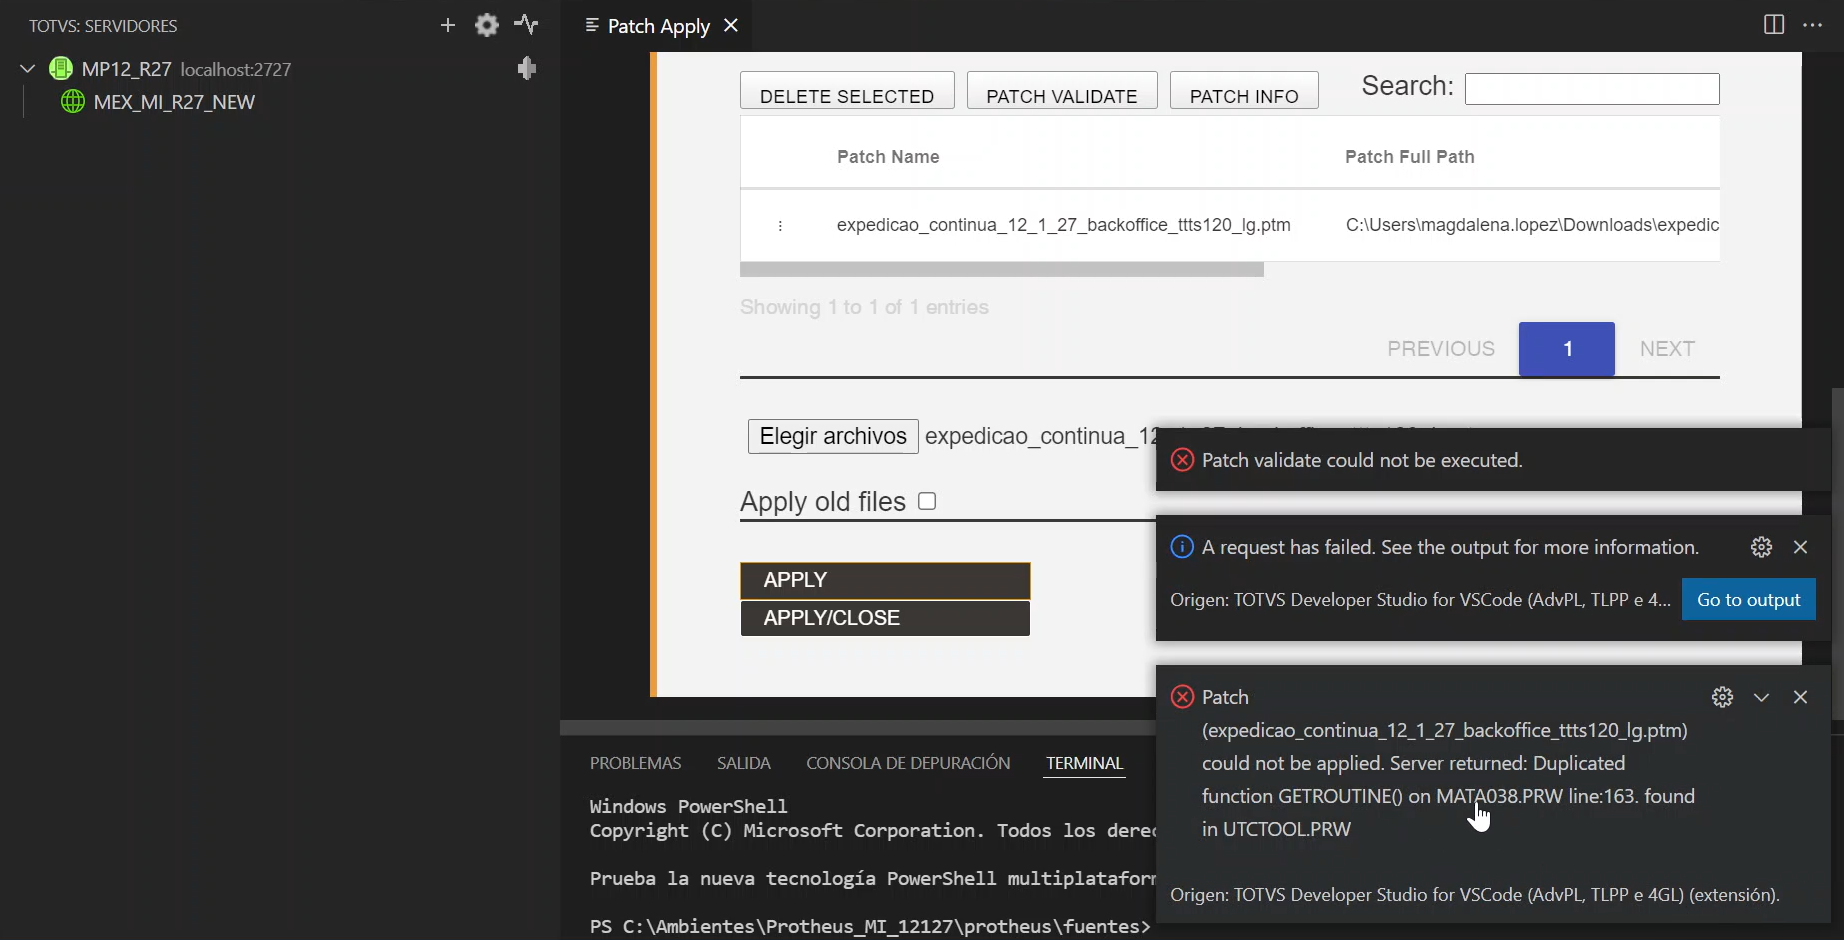Click Go to output button
Screen dimensions: 1844x940
[x=1748, y=600]
